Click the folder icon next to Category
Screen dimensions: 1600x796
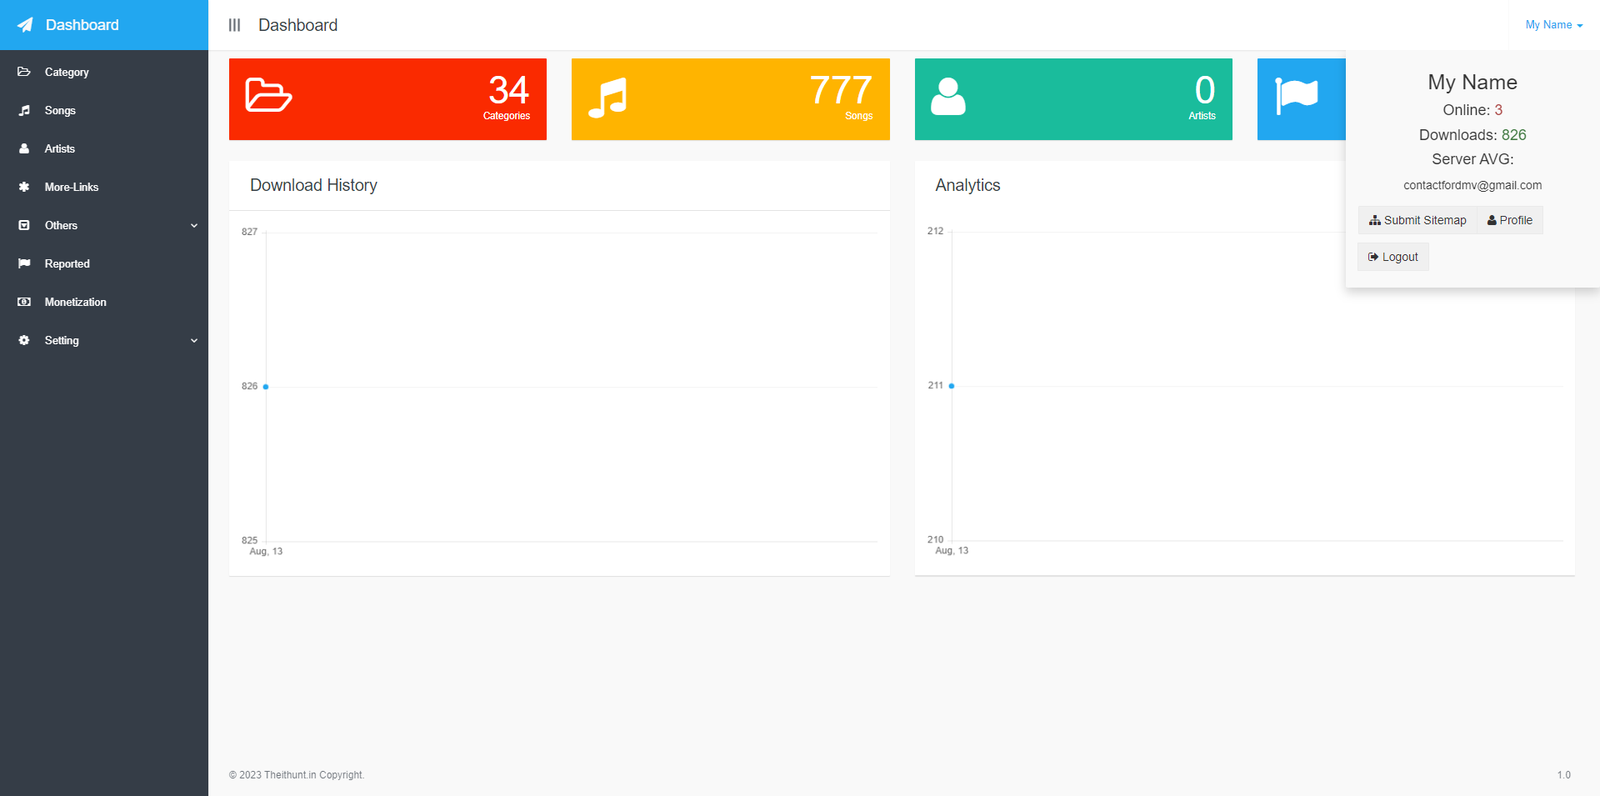click(x=24, y=72)
